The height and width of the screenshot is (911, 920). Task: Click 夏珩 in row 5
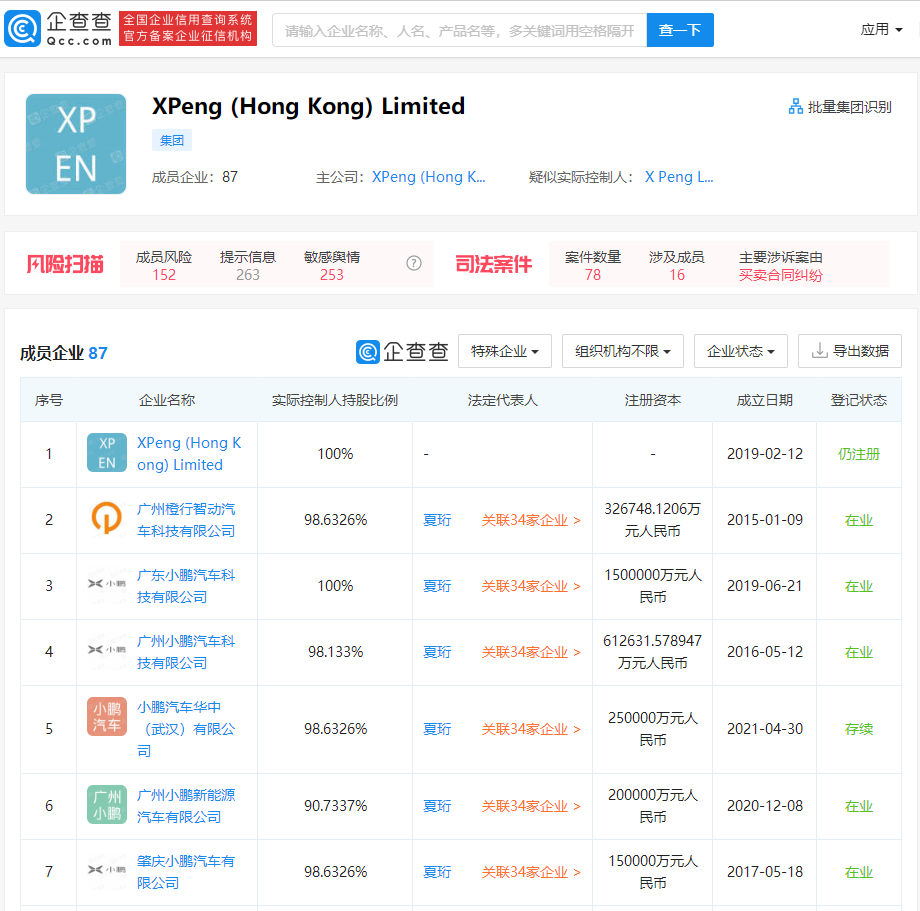point(437,729)
